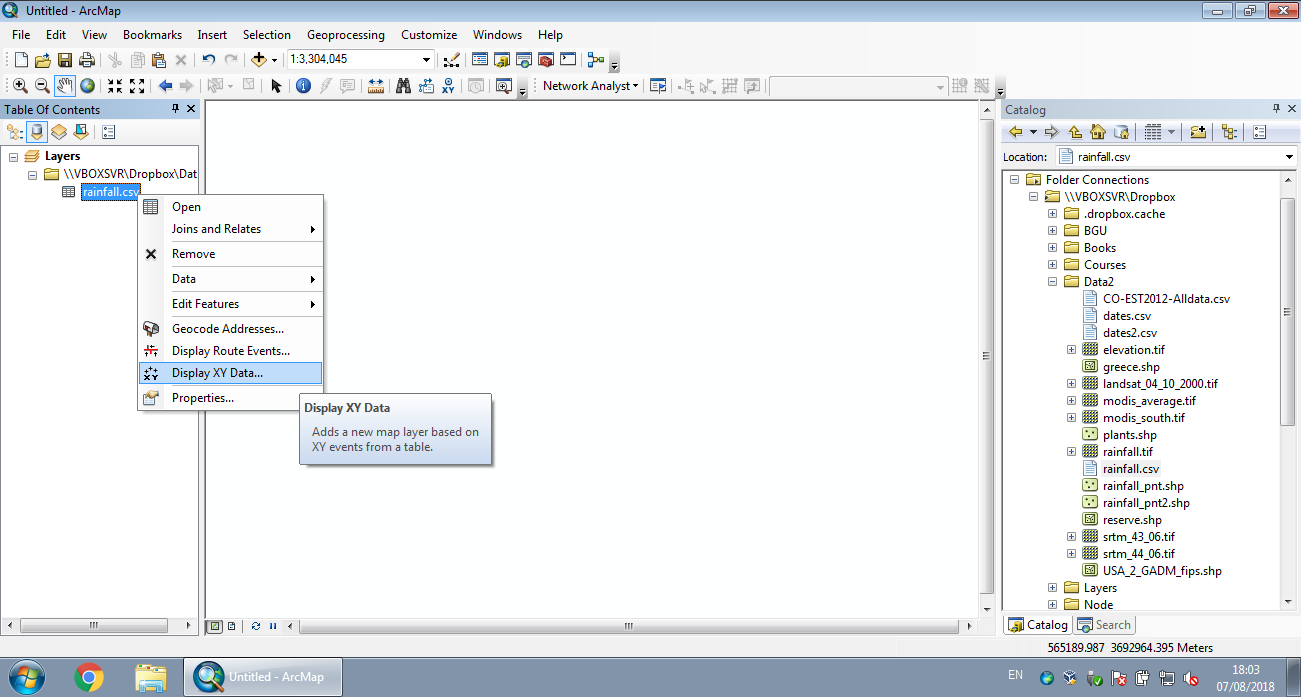Image resolution: width=1301 pixels, height=697 pixels.
Task: Toggle the Pan tool
Action: point(64,85)
